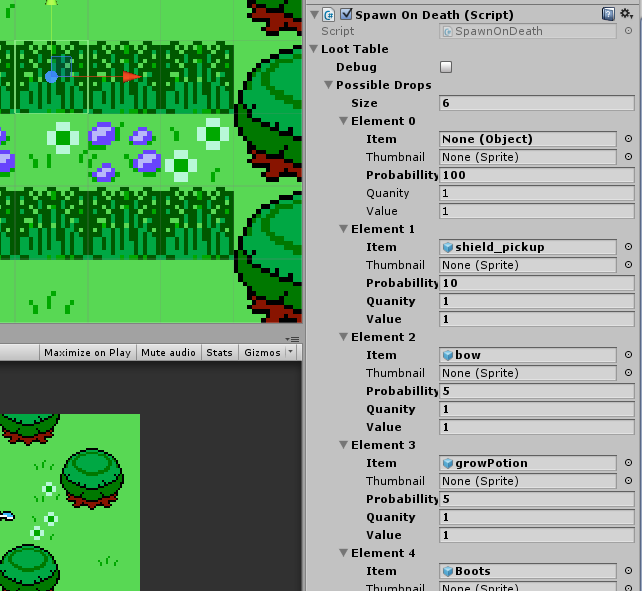Toggle Gizmos in Game view
The height and width of the screenshot is (591, 642).
coord(262,353)
